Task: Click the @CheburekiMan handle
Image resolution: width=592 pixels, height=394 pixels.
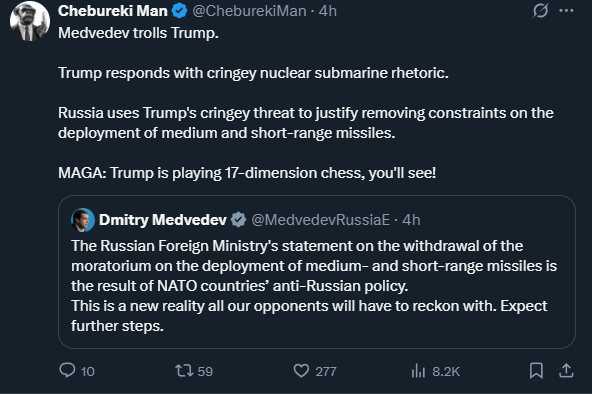Action: click(x=249, y=11)
